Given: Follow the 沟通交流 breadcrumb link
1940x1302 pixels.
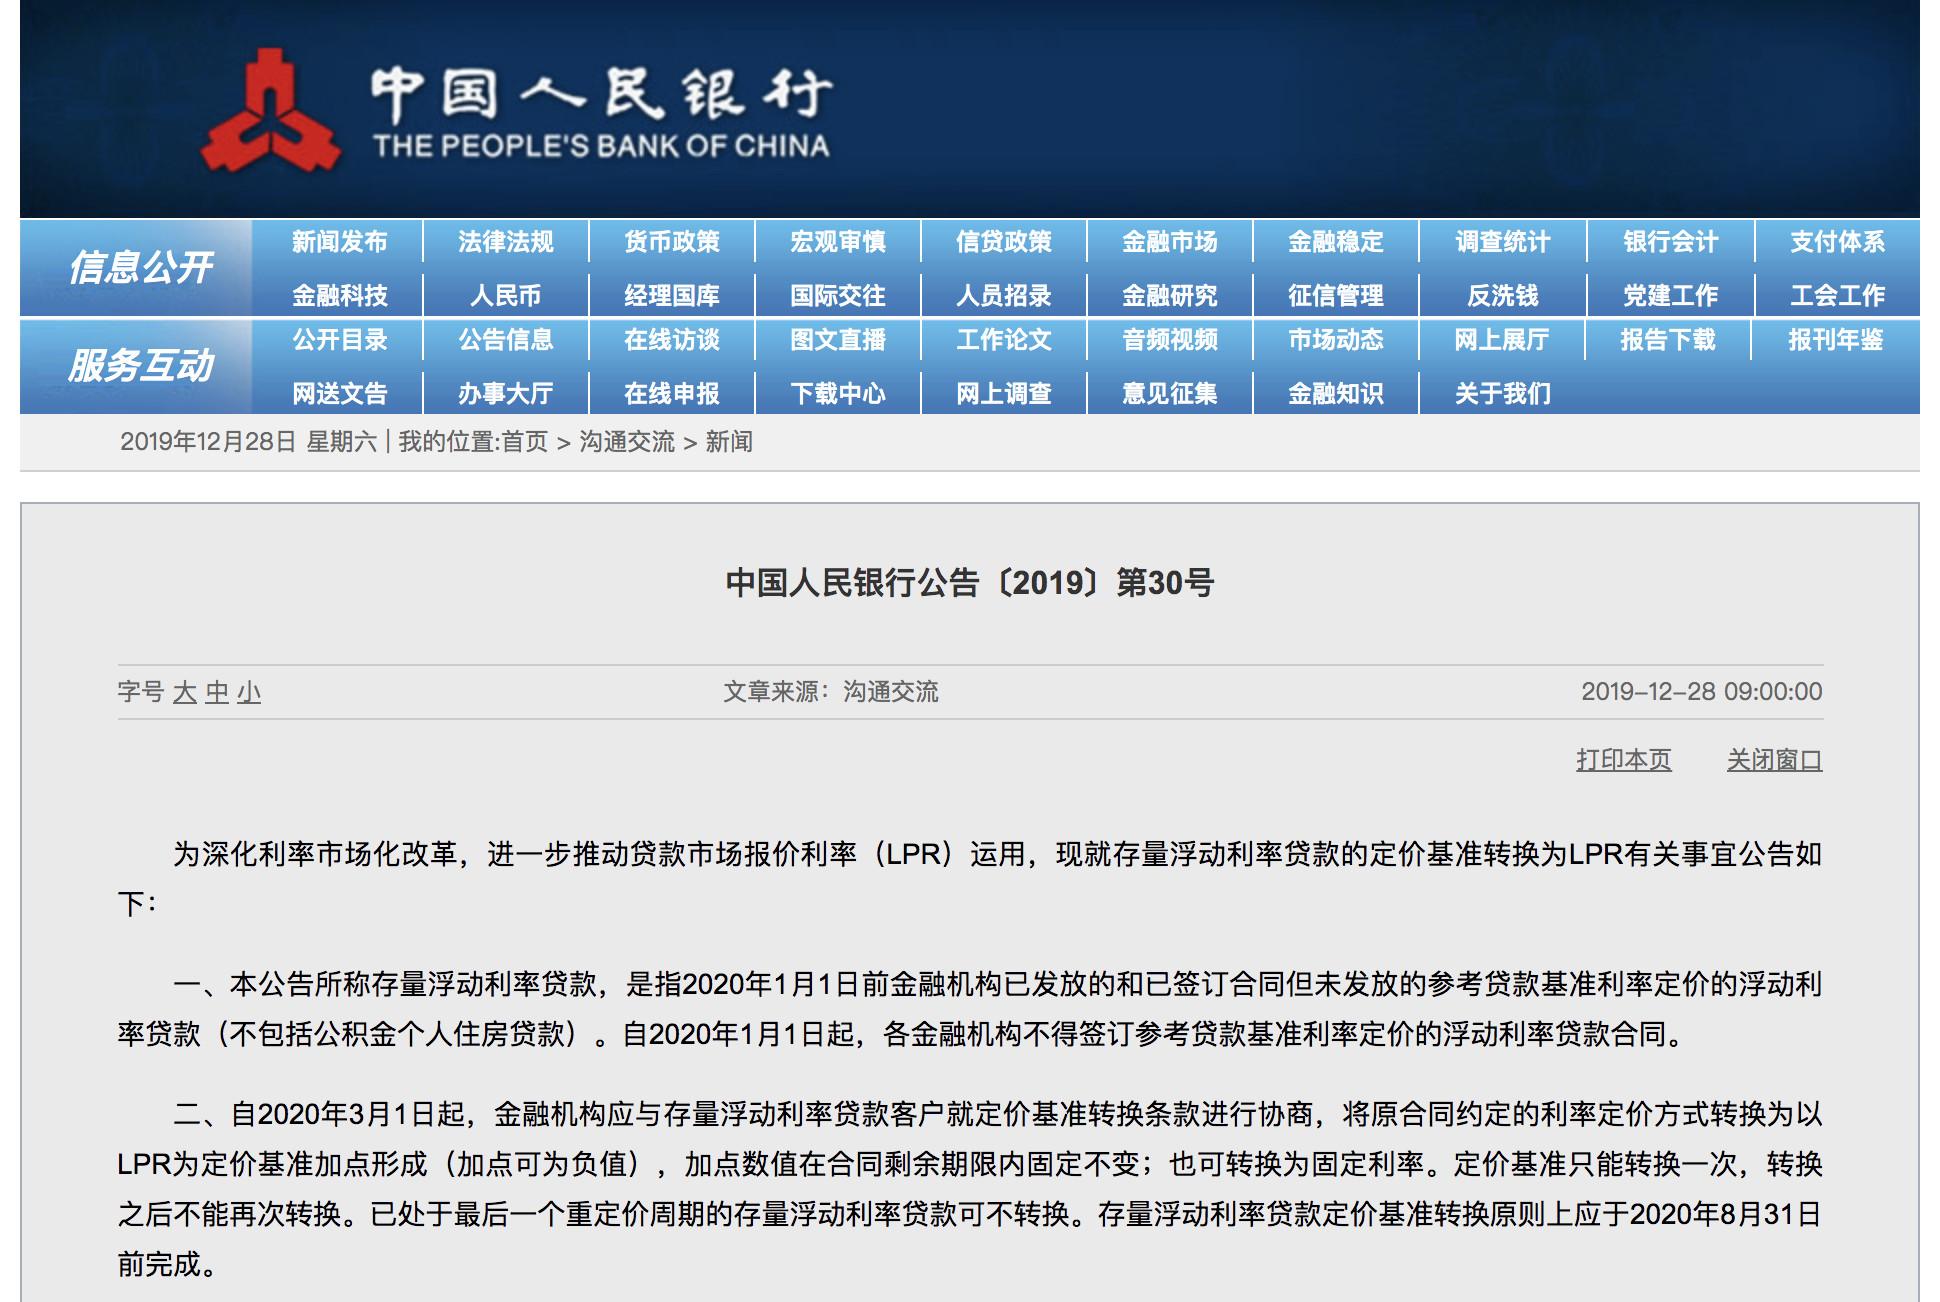Looking at the screenshot, I should pos(627,442).
